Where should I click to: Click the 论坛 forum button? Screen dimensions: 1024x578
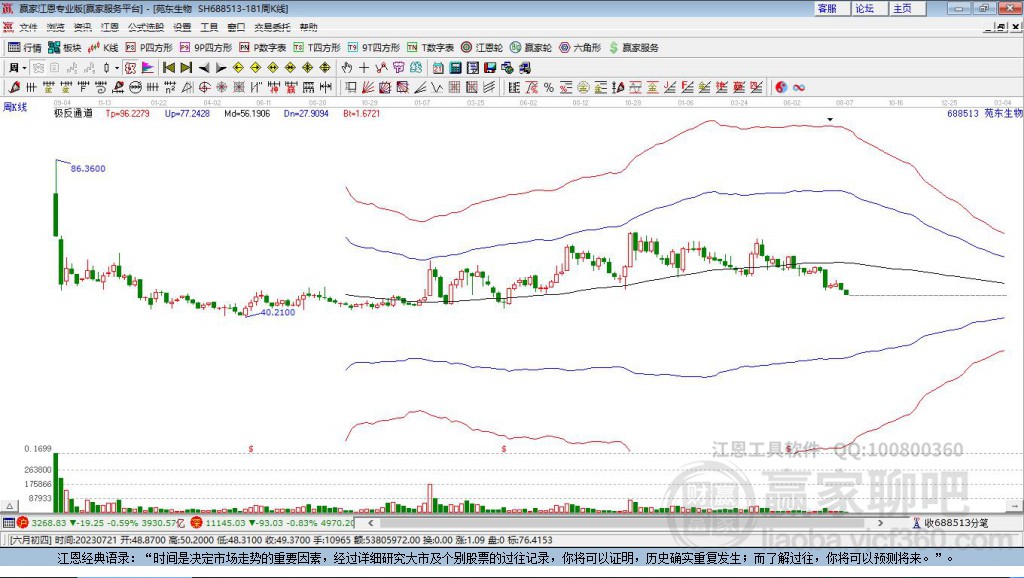click(x=868, y=8)
